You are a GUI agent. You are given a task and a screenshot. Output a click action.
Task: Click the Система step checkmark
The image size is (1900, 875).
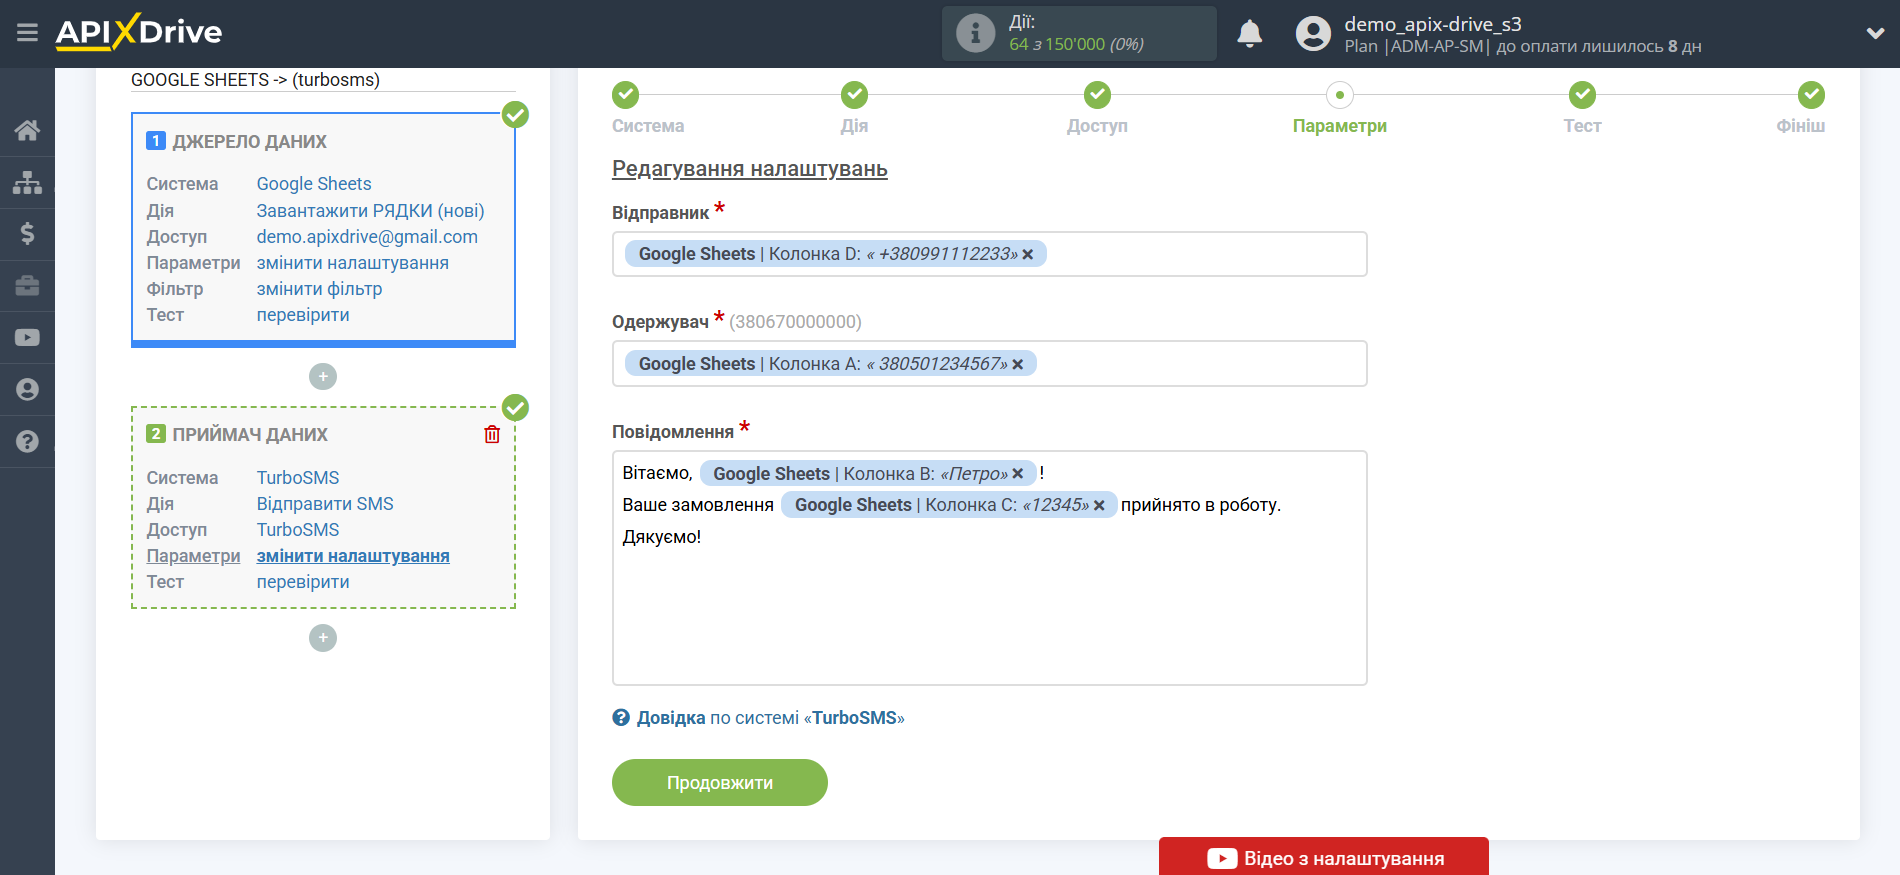click(x=625, y=95)
